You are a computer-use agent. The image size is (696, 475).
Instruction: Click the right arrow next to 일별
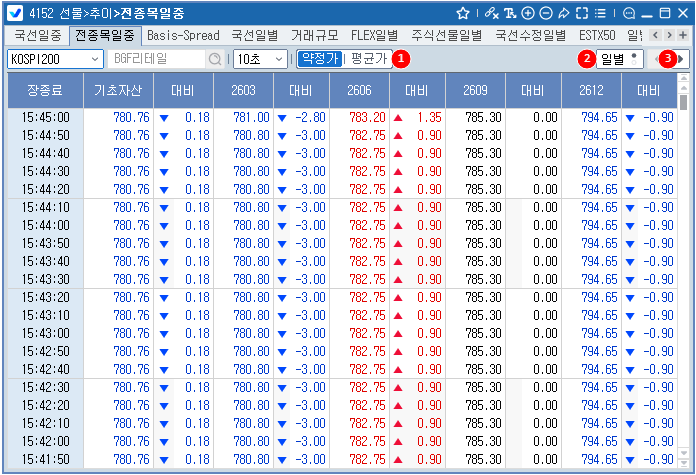pos(682,59)
